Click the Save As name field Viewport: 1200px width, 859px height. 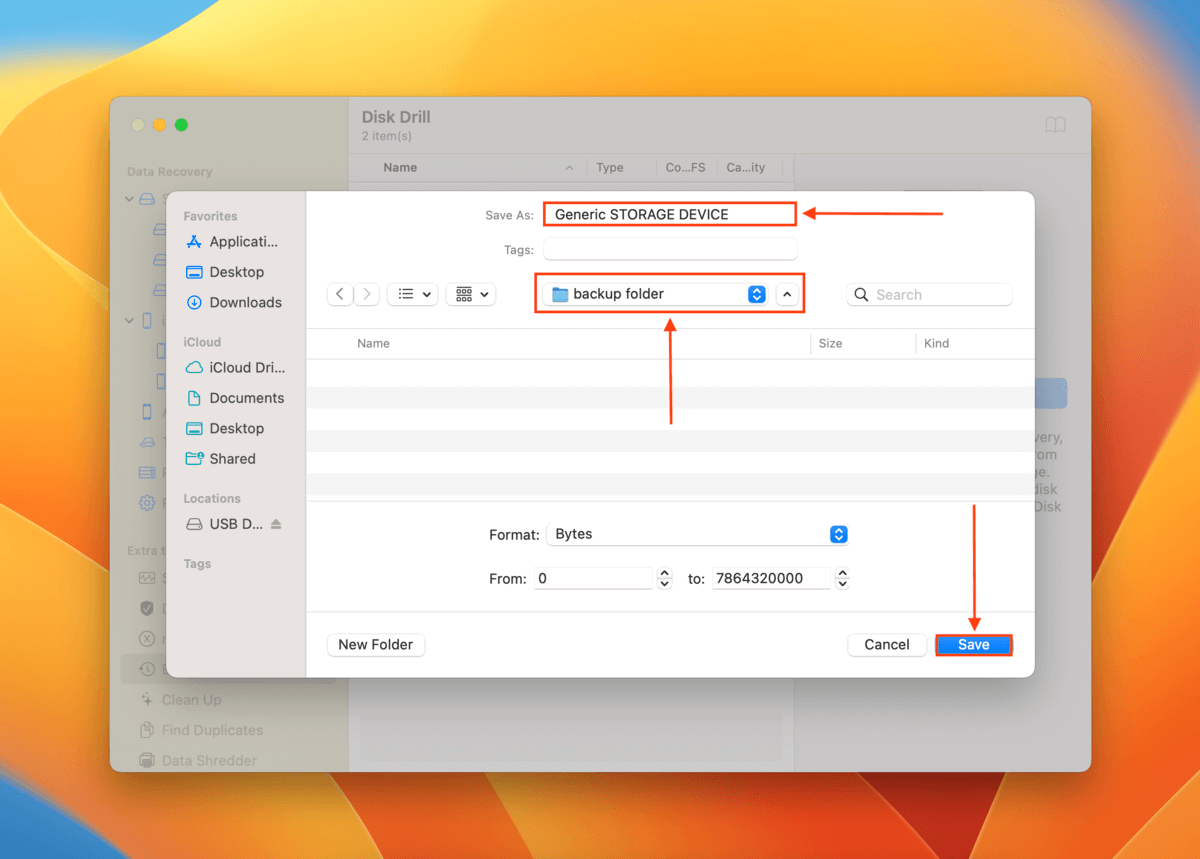tap(670, 214)
